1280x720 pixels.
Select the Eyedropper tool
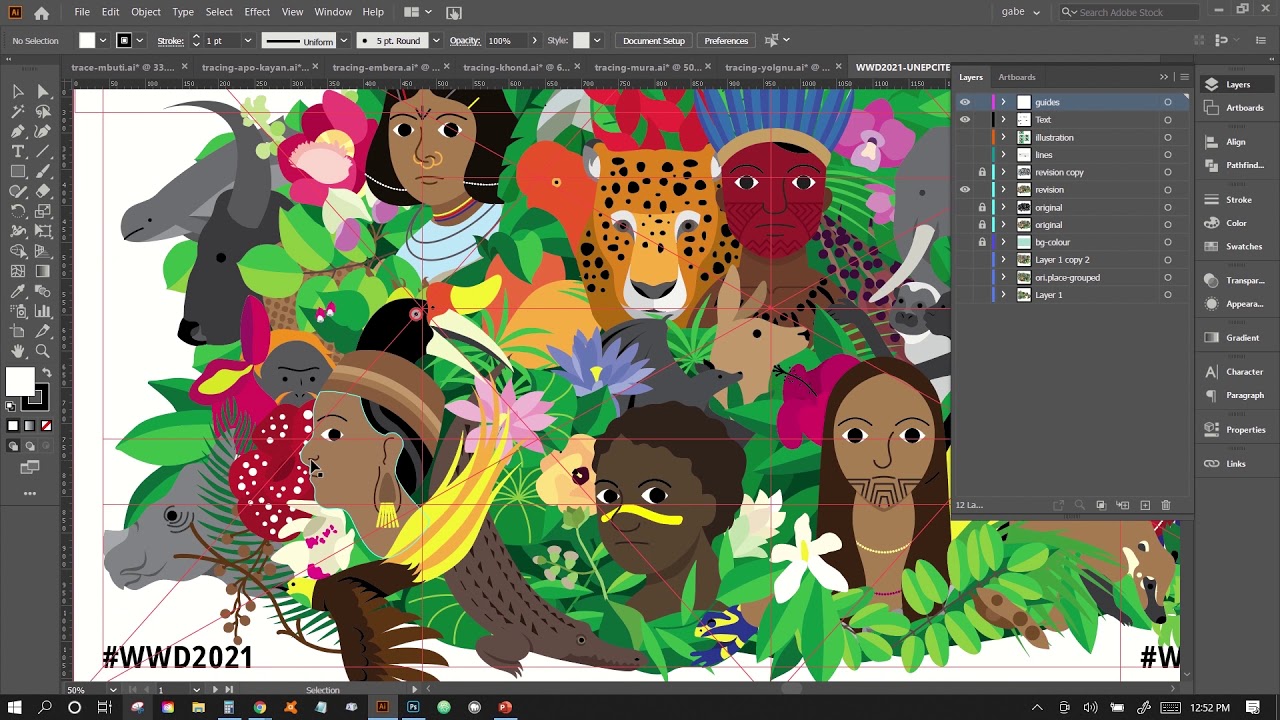[x=18, y=291]
